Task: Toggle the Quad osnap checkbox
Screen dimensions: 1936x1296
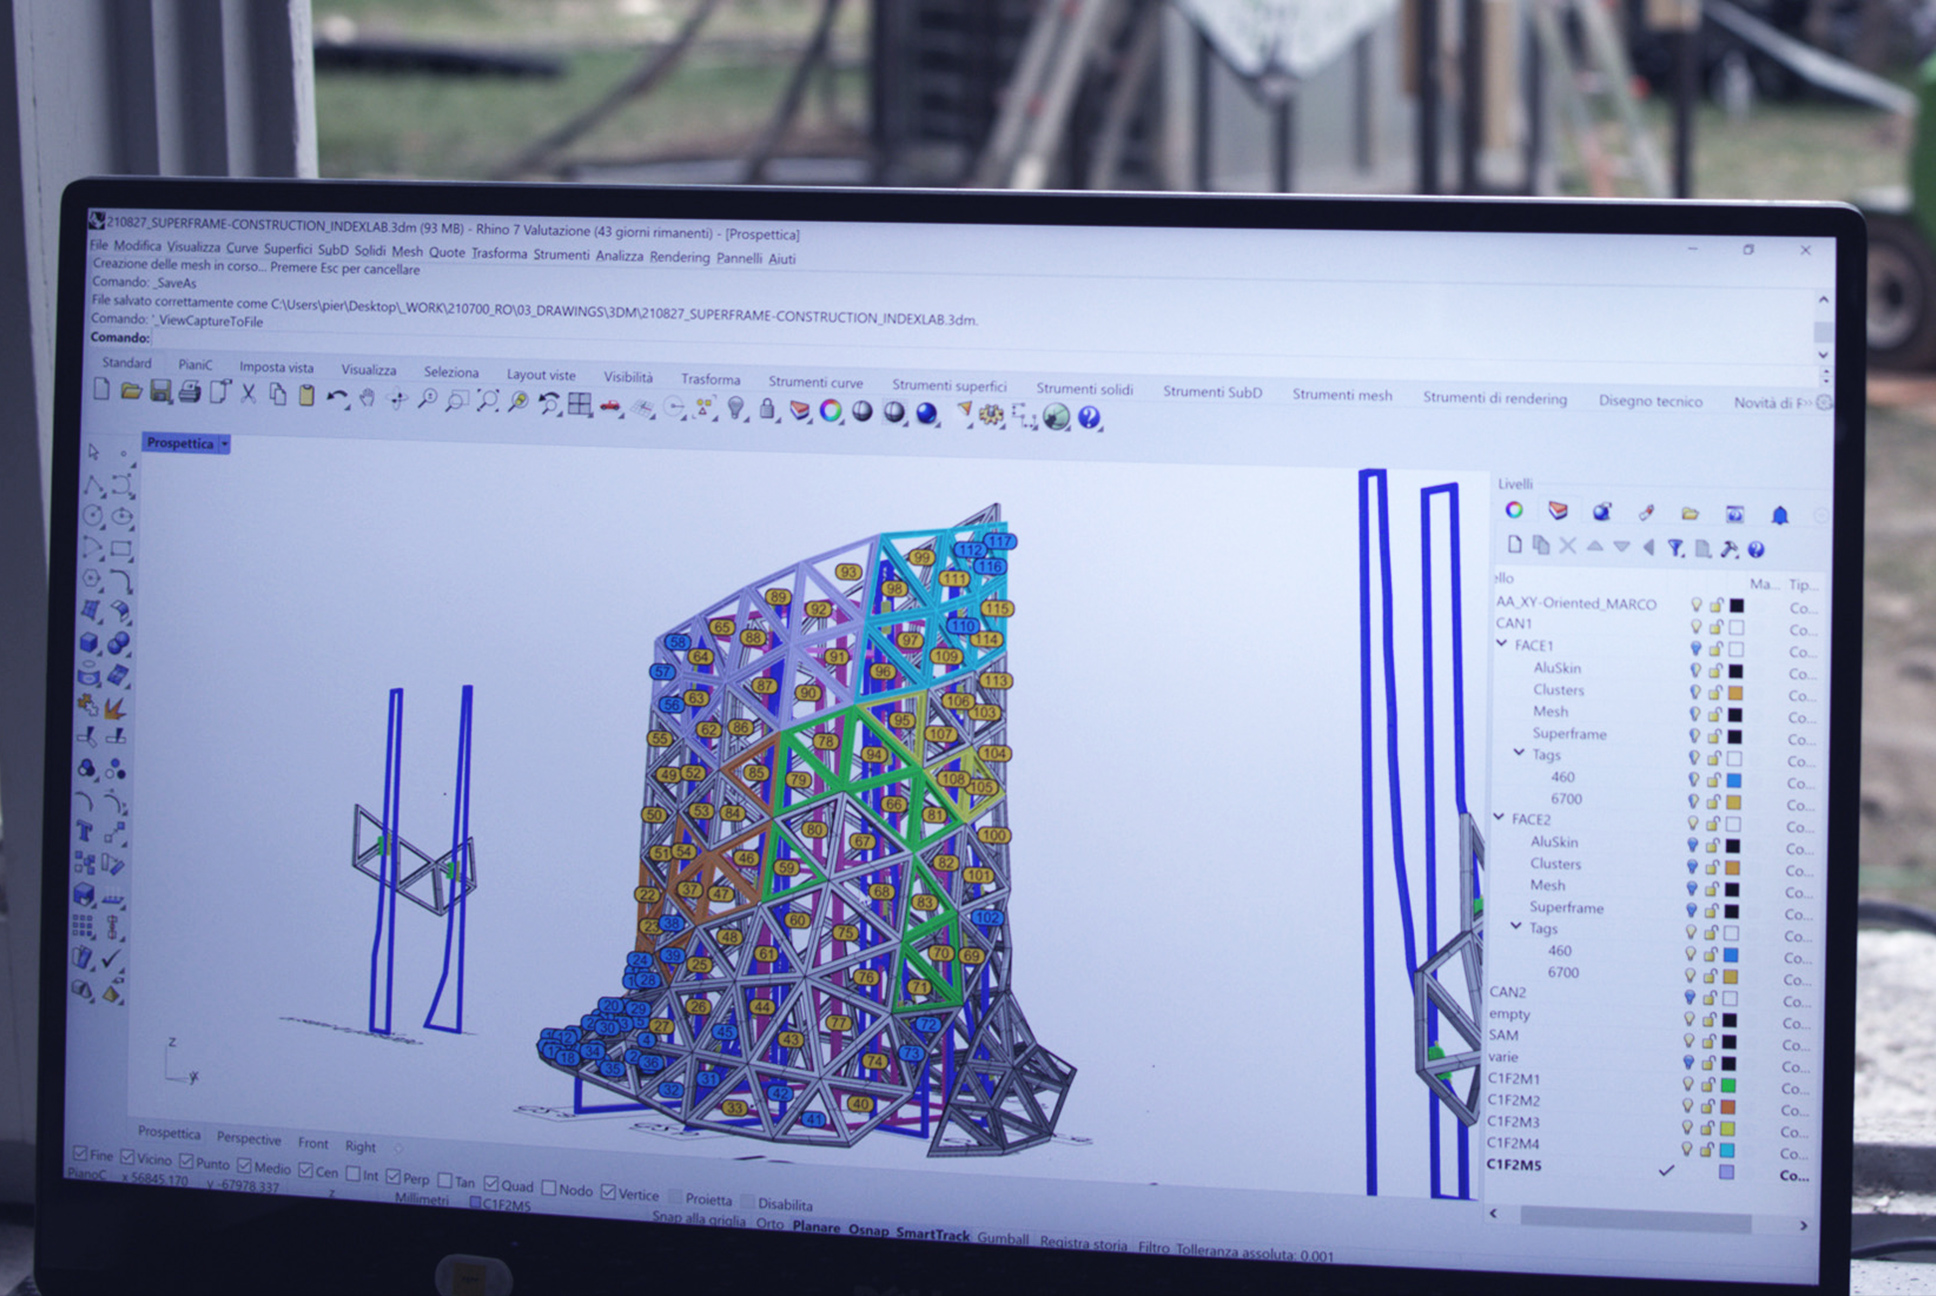Action: click(x=491, y=1184)
